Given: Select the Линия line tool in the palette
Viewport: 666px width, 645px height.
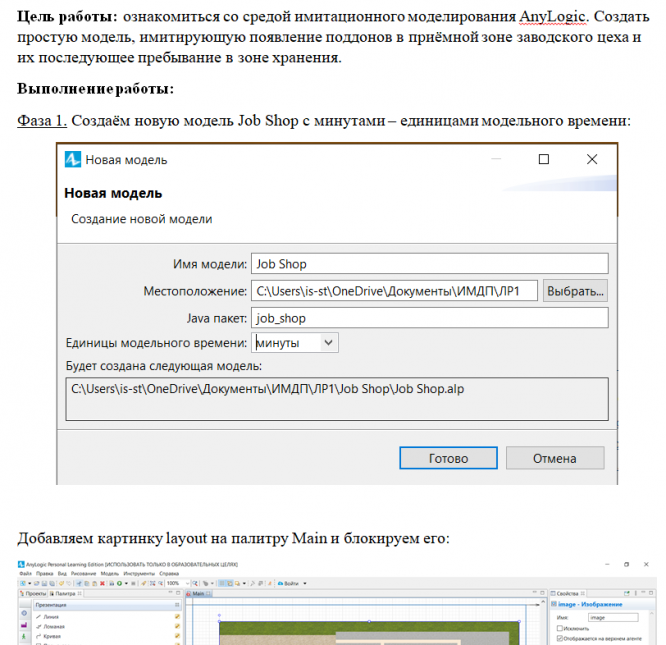Looking at the screenshot, I should click(x=51, y=617).
